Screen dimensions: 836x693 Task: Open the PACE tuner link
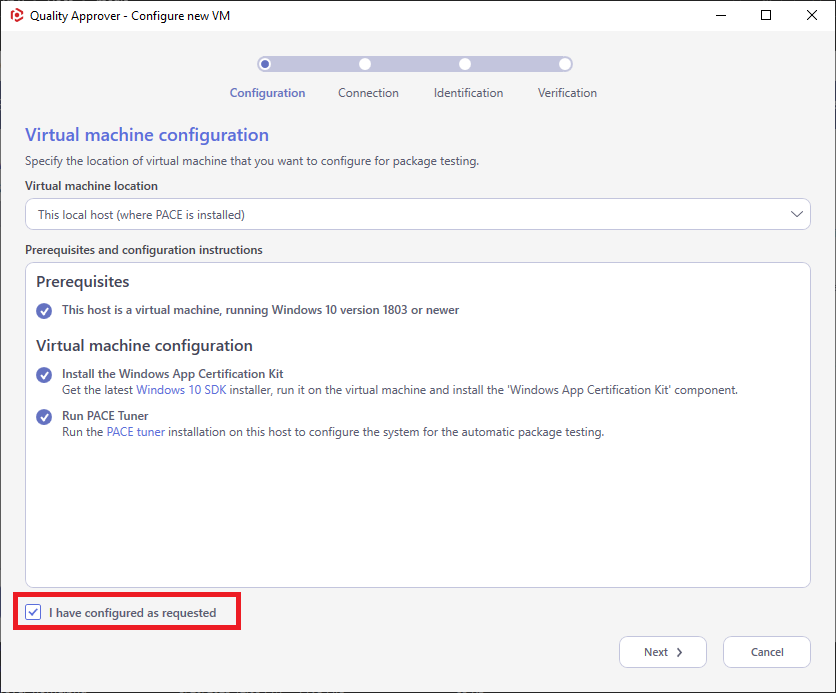coord(135,432)
